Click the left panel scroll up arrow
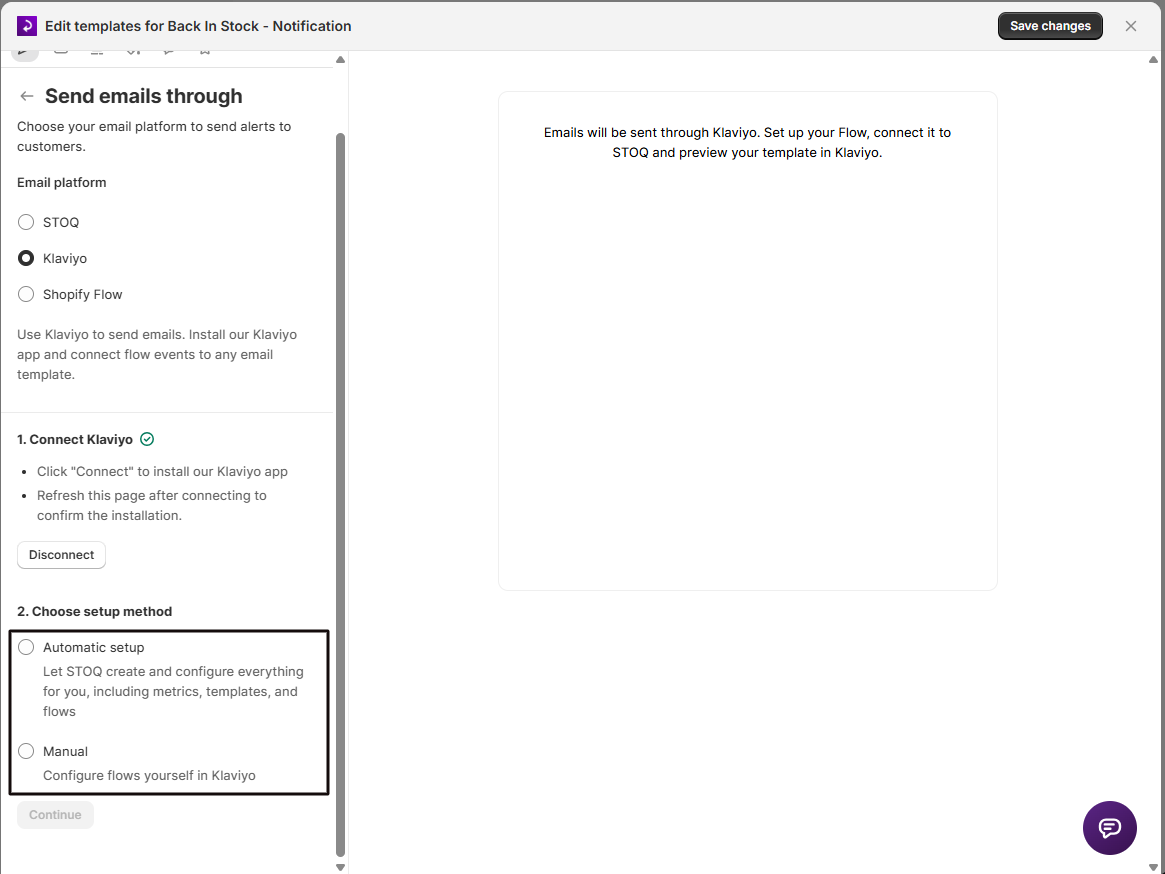Image resolution: width=1165 pixels, height=874 pixels. [x=340, y=59]
